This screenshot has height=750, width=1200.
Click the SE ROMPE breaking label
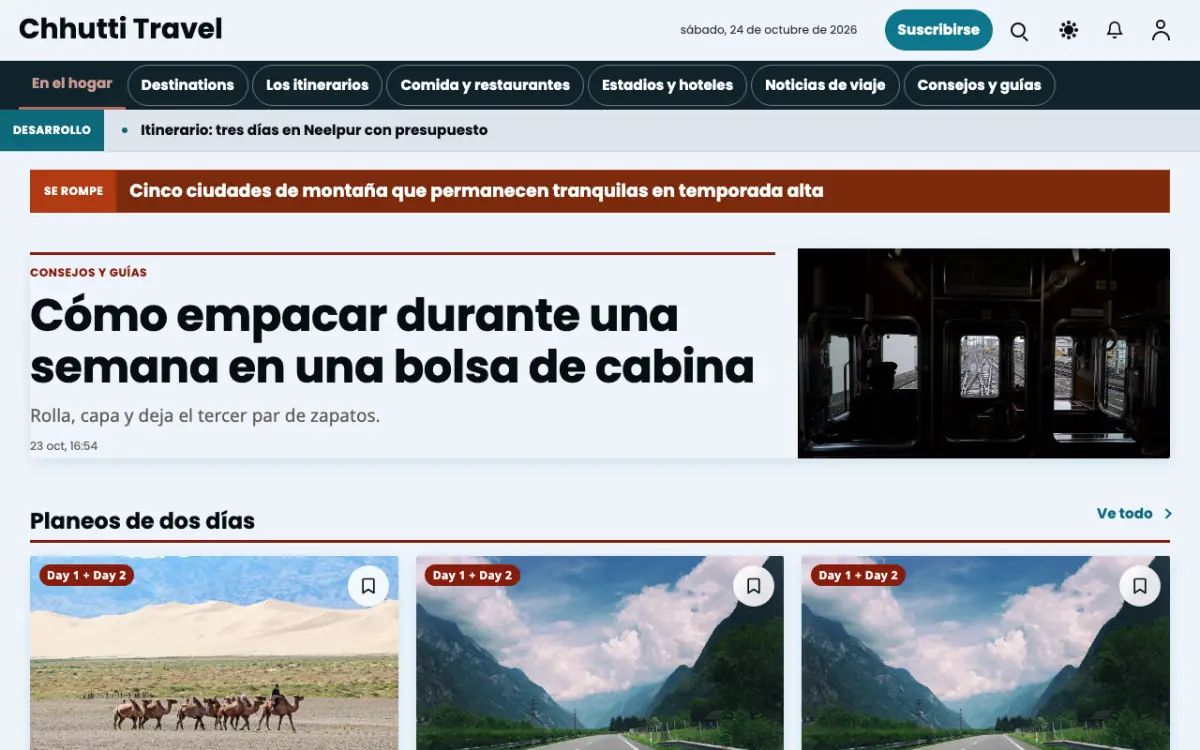click(x=73, y=191)
